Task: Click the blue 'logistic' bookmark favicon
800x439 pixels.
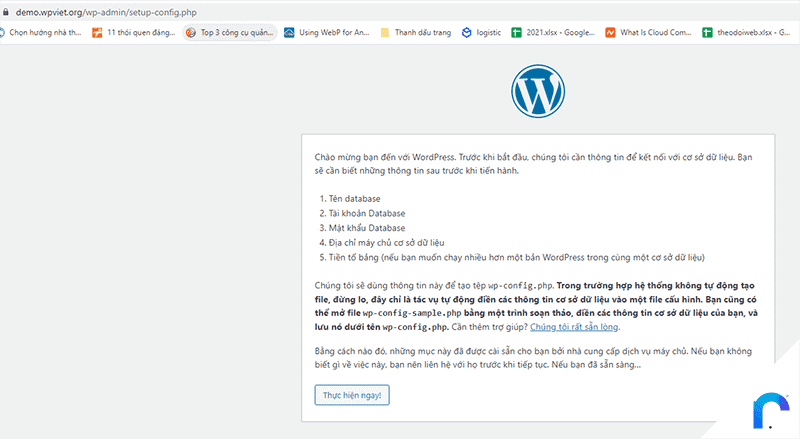Action: (x=466, y=33)
